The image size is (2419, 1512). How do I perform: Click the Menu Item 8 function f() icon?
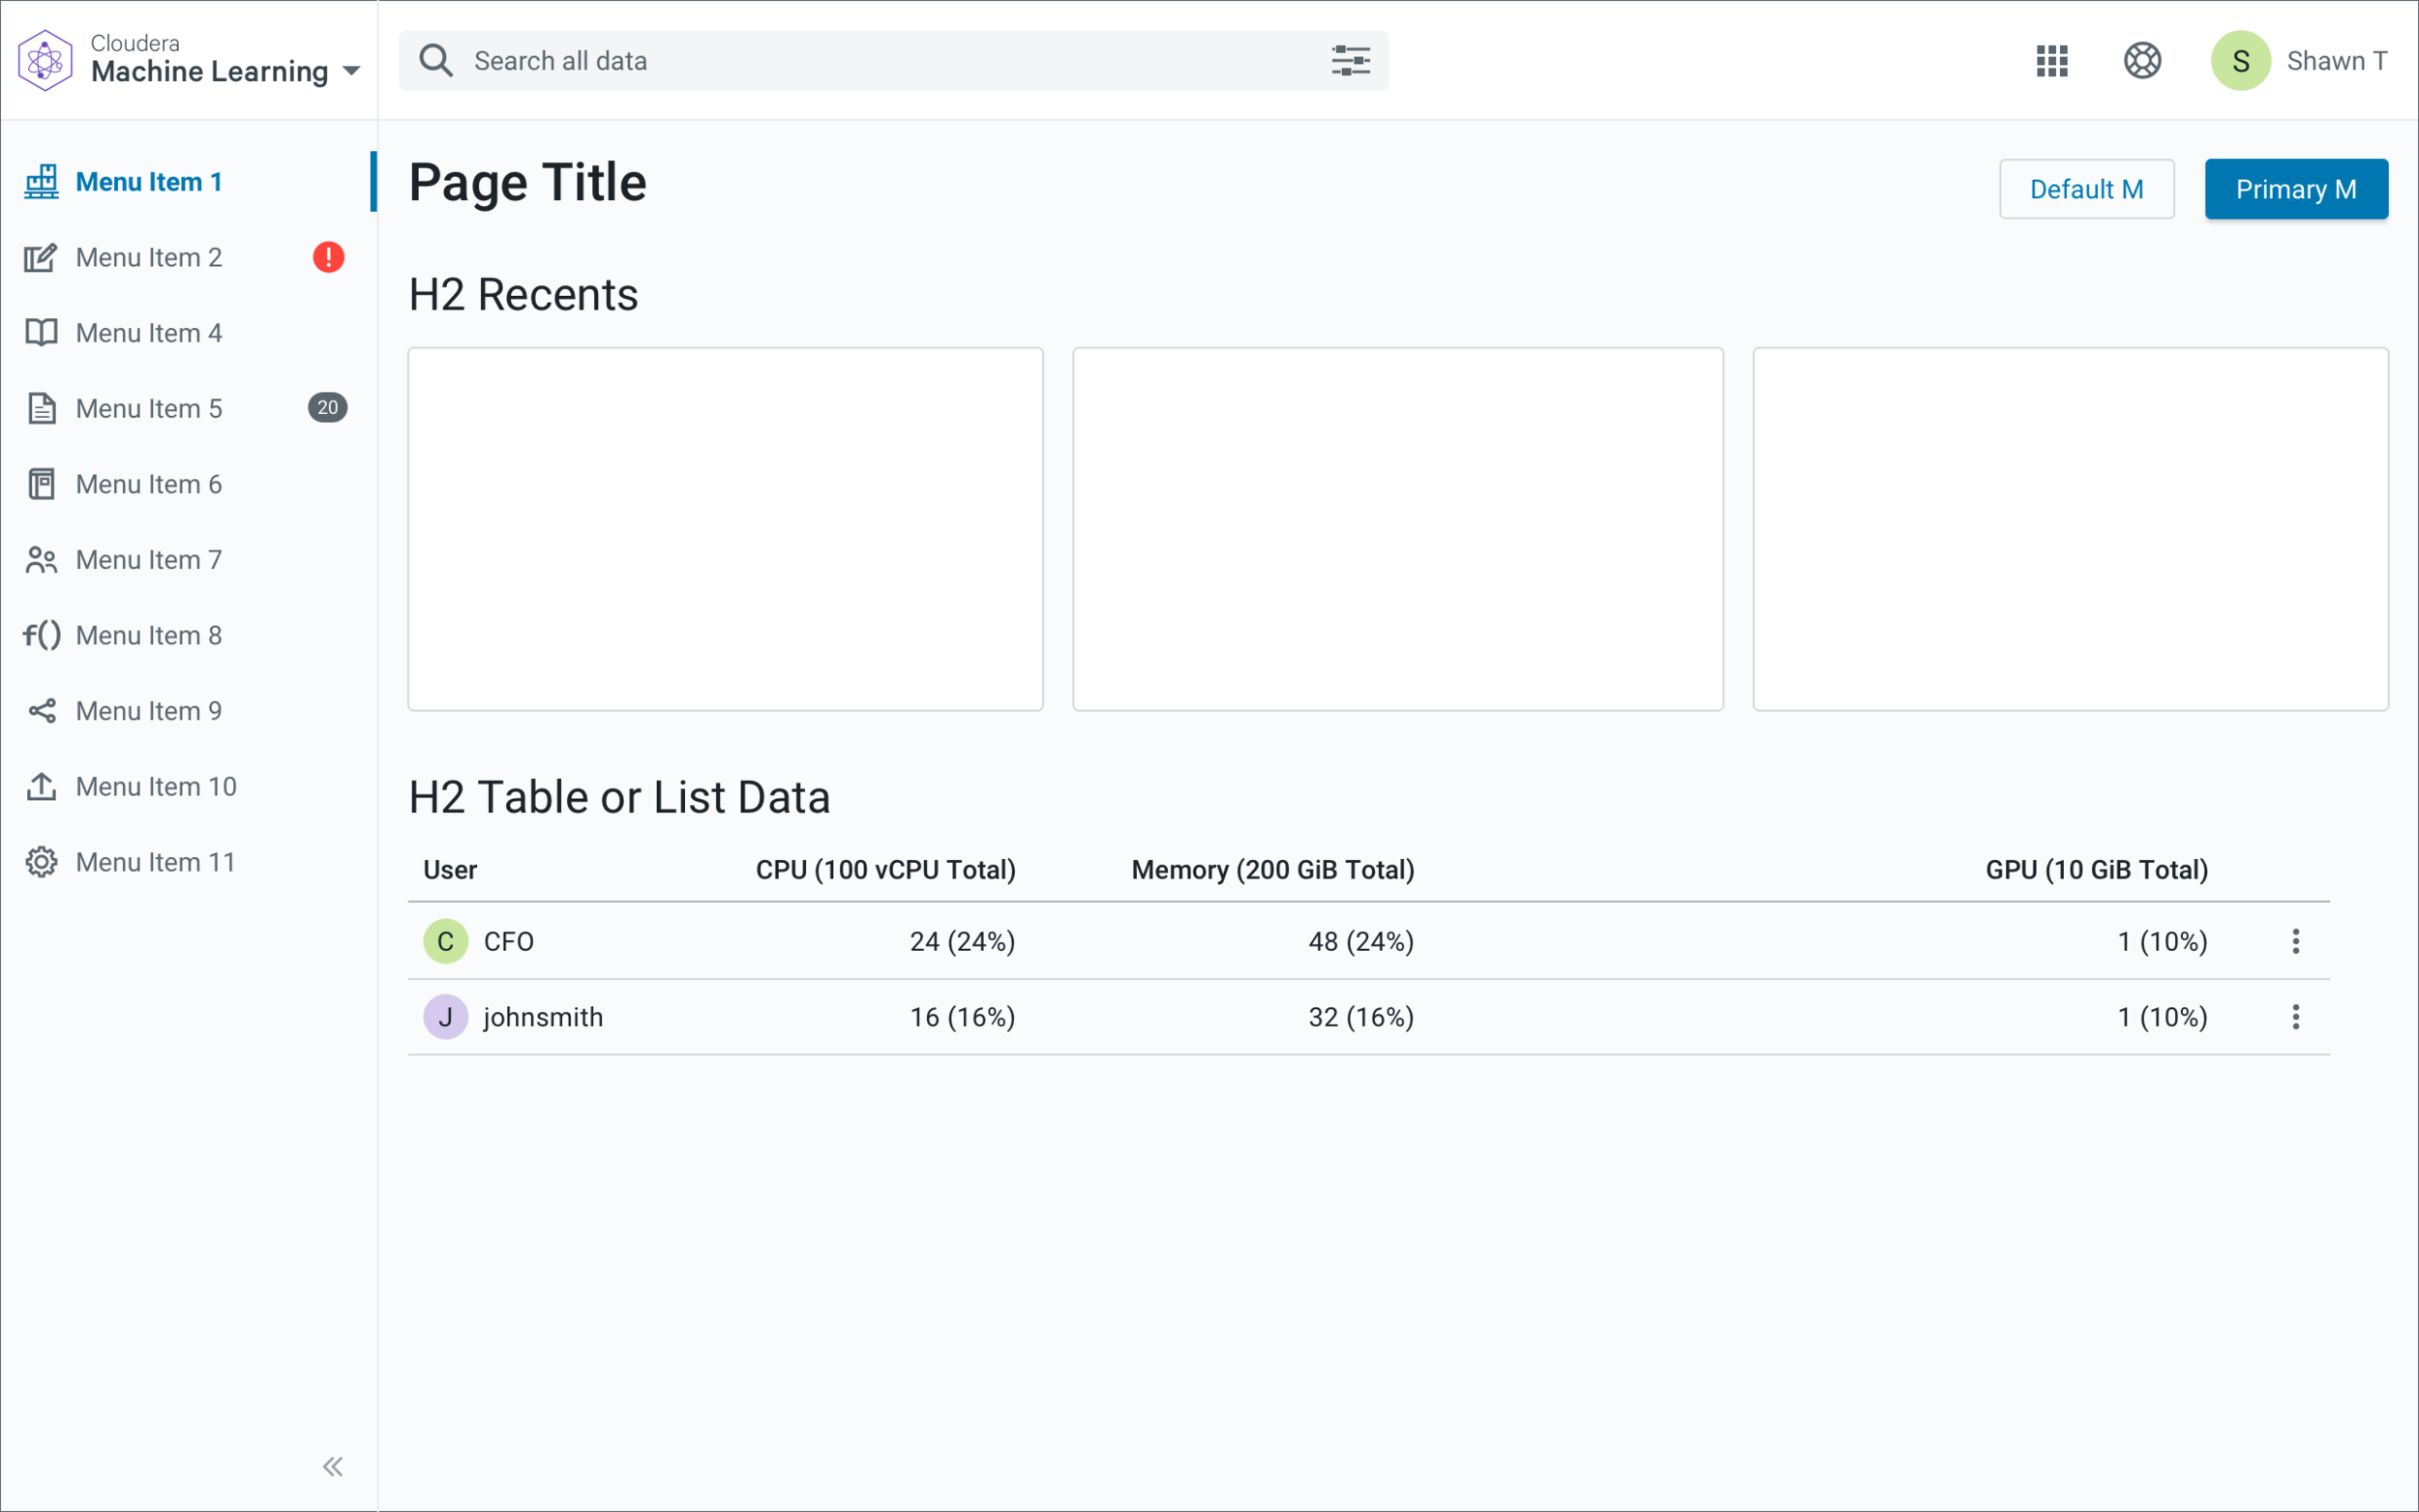(x=42, y=635)
